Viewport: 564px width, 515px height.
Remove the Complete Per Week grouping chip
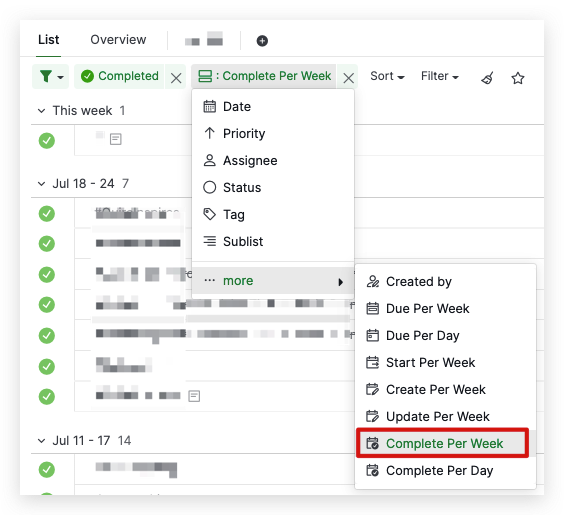coord(348,77)
